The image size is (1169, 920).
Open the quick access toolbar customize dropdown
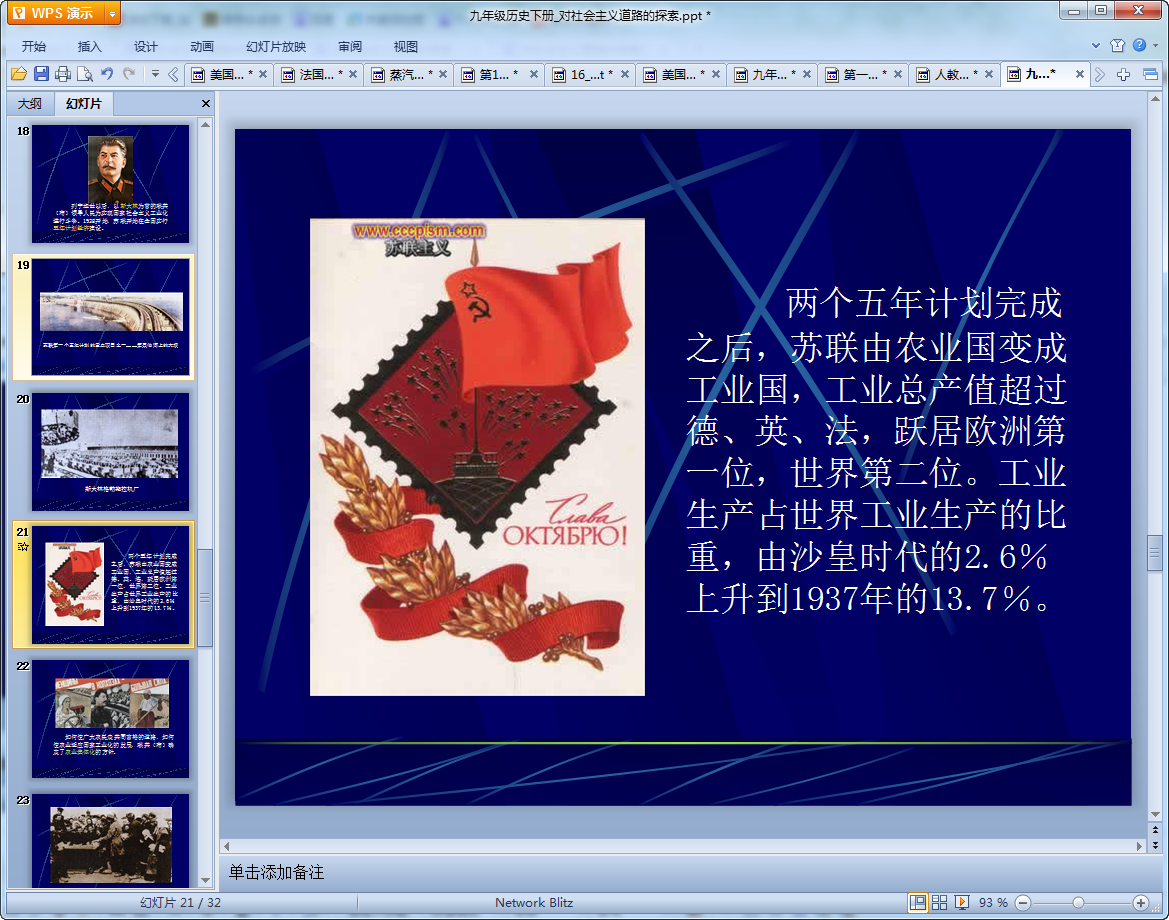[x=155, y=74]
